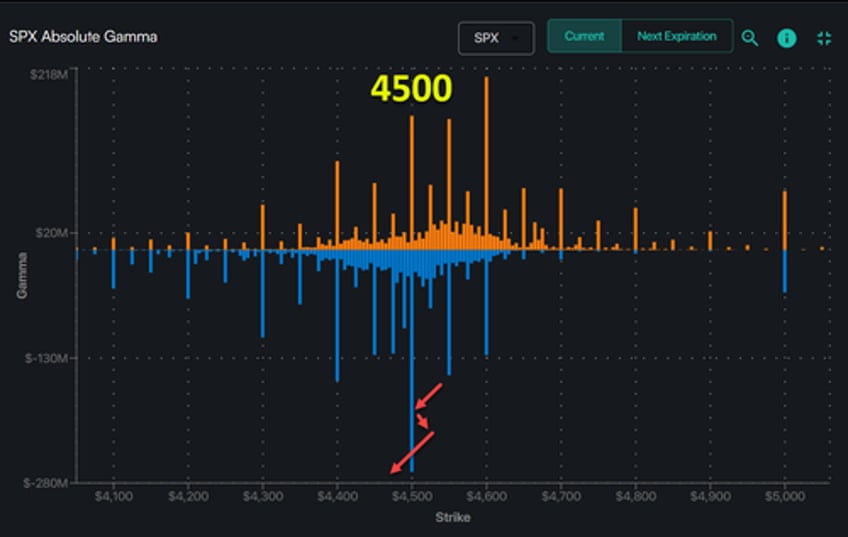
Task: Click the blue bar at 4300 strike
Action: coord(263,294)
